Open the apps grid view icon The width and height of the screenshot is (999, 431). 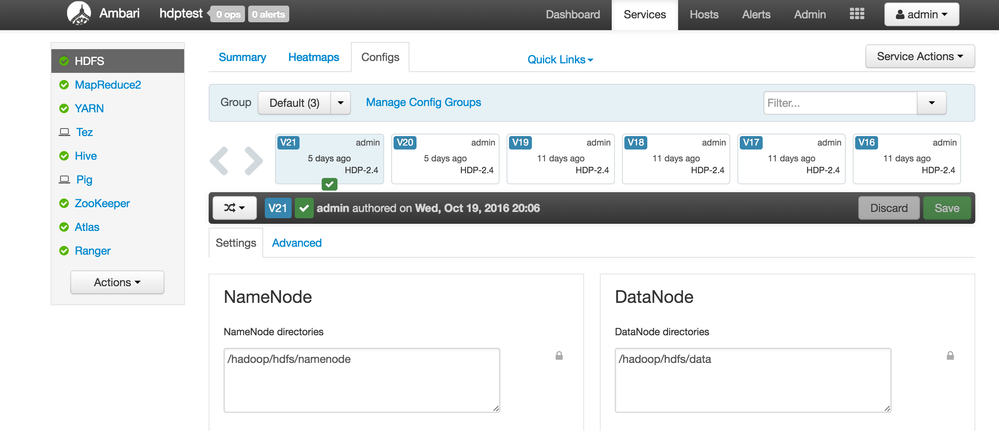coord(856,15)
